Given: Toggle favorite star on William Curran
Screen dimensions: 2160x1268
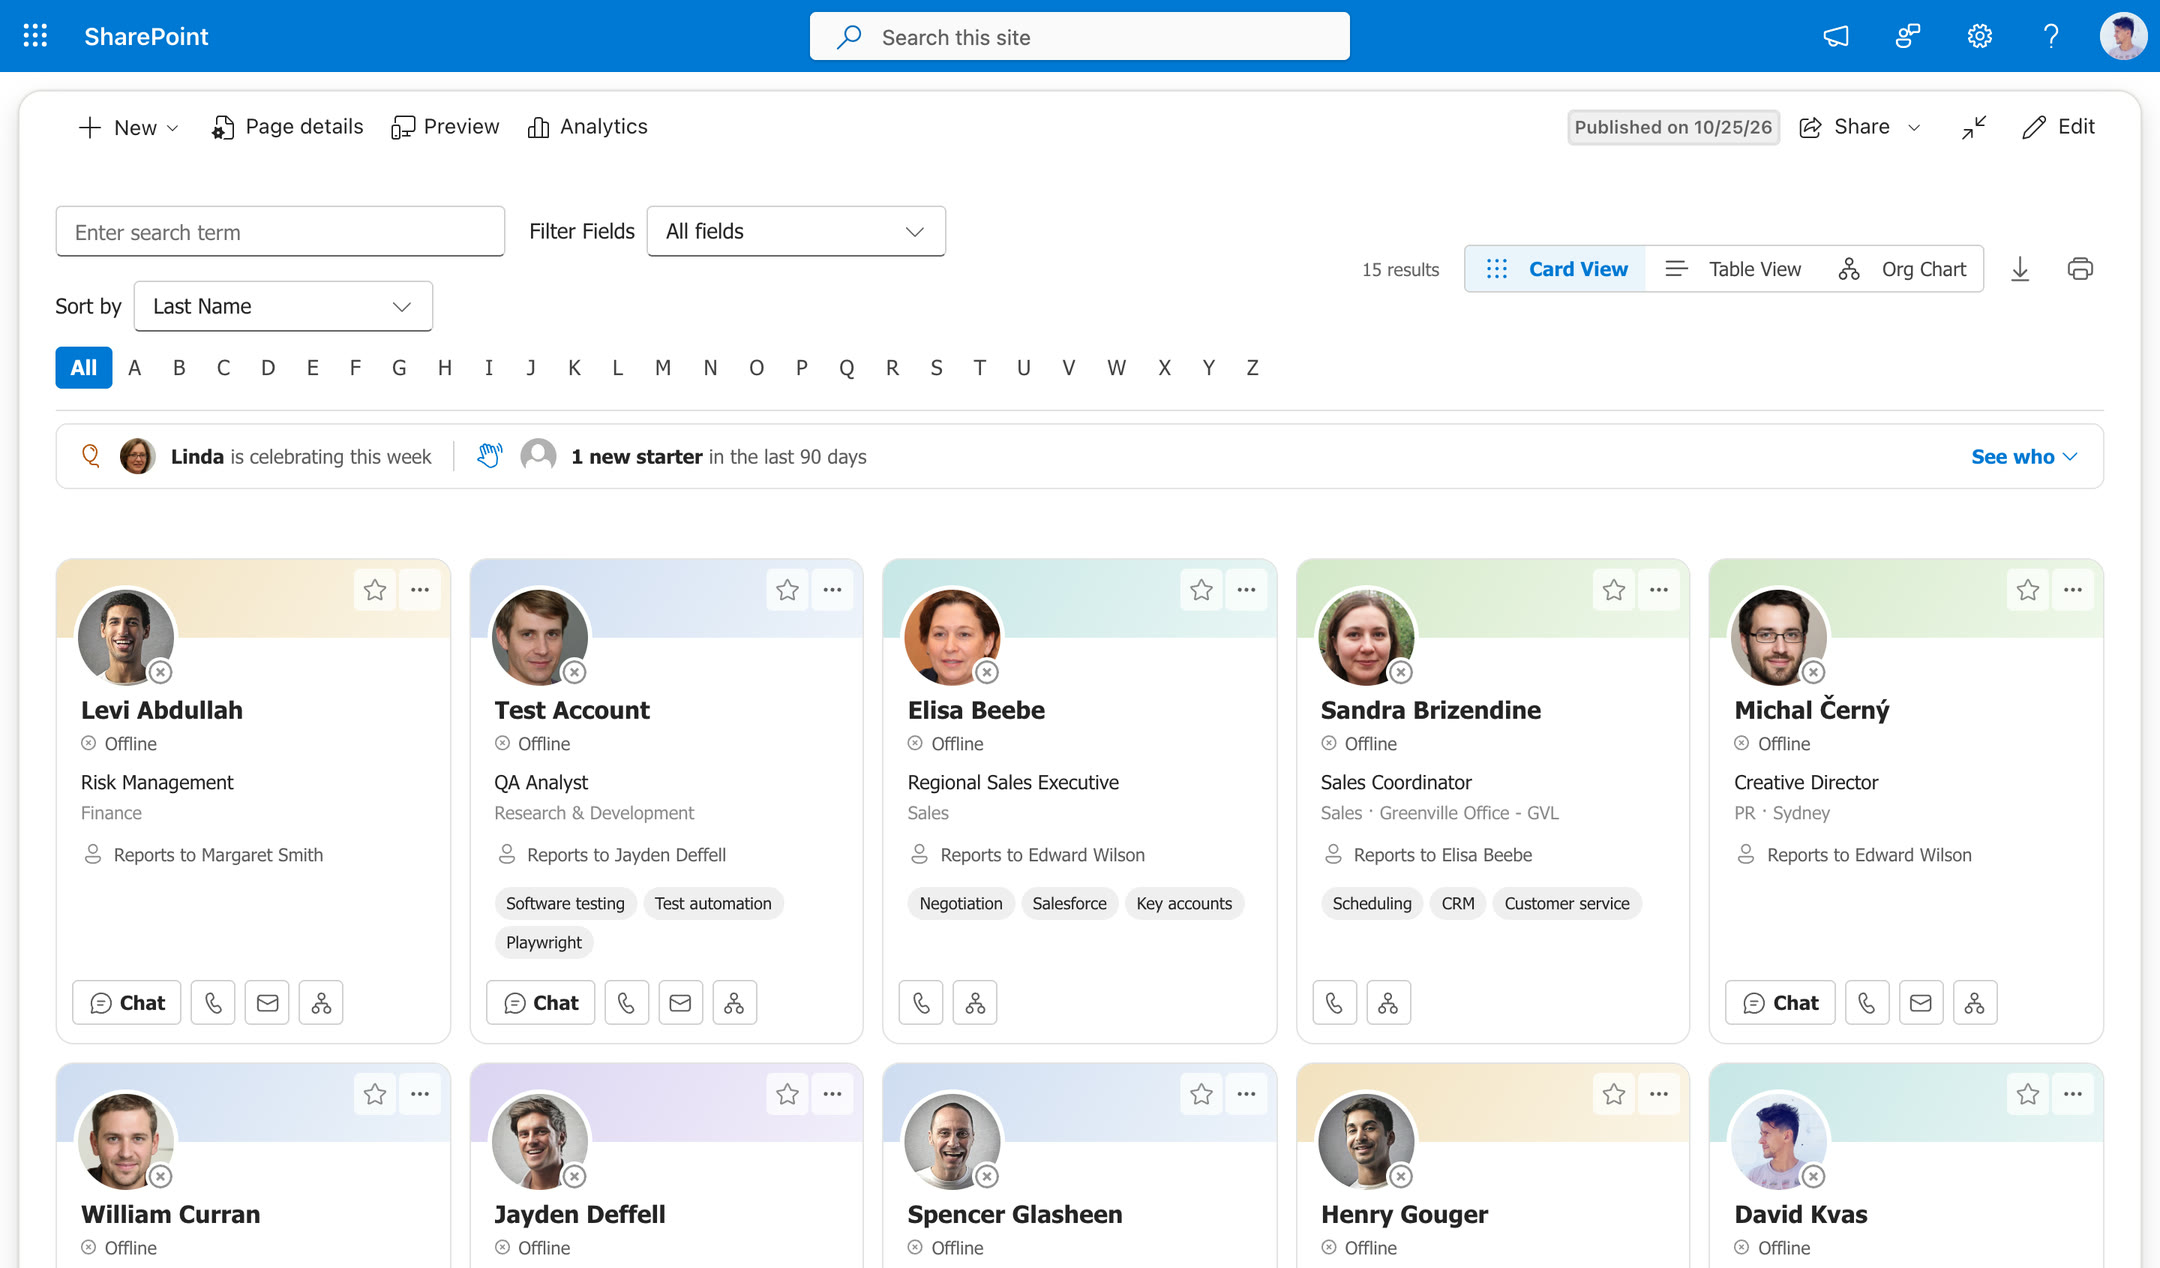Looking at the screenshot, I should coord(375,1094).
